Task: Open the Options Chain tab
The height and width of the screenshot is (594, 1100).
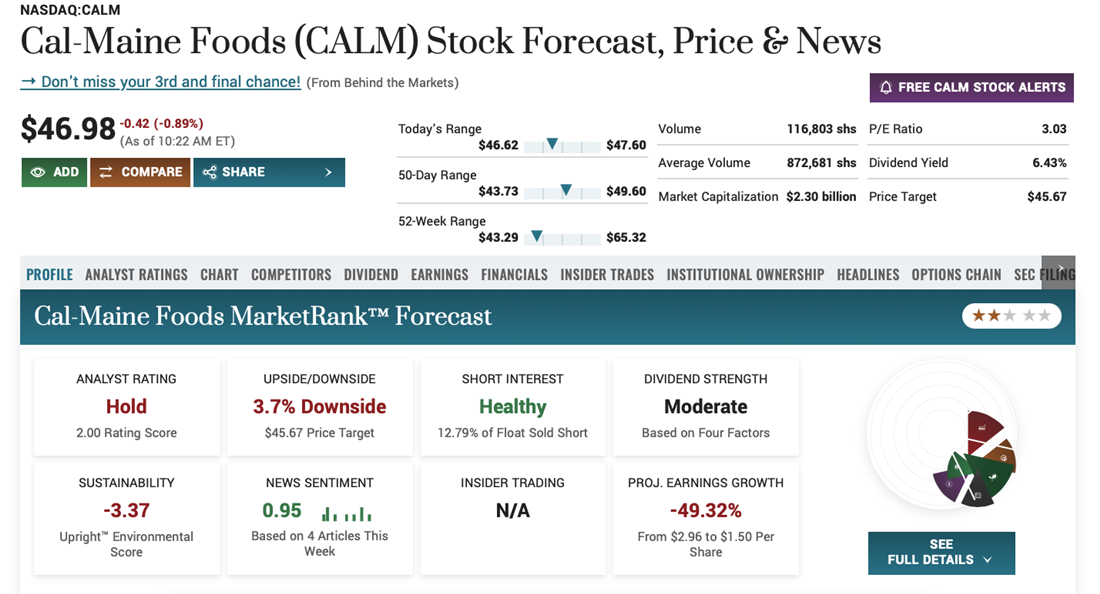Action: click(956, 274)
